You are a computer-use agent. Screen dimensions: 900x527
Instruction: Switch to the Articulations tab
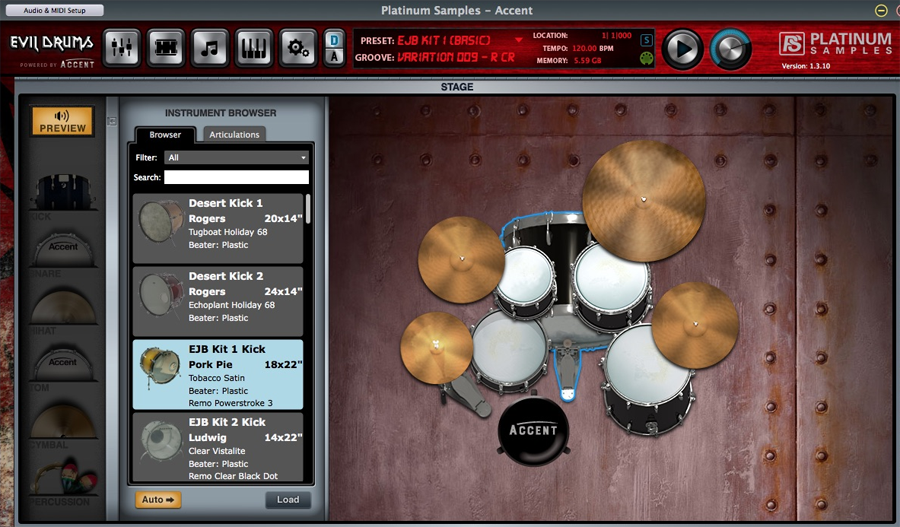(234, 134)
